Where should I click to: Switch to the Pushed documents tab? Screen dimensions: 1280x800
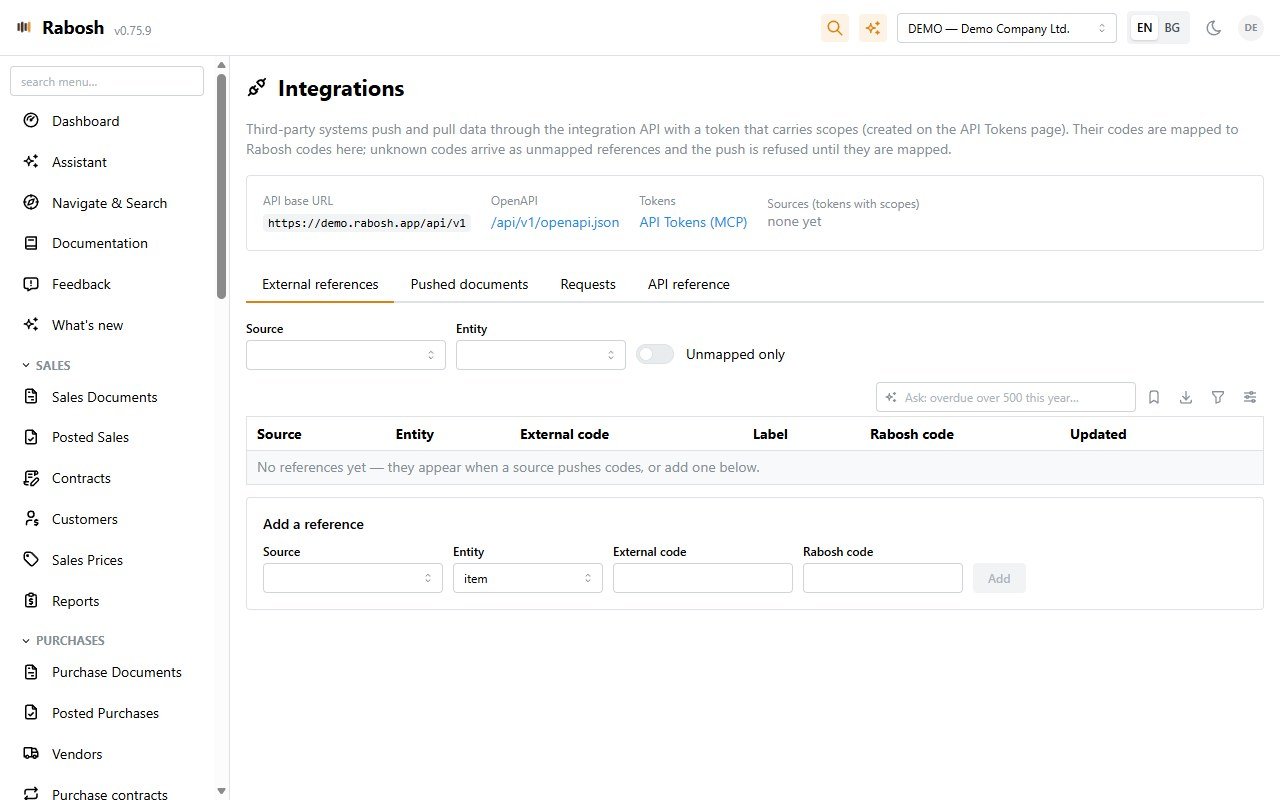click(469, 284)
